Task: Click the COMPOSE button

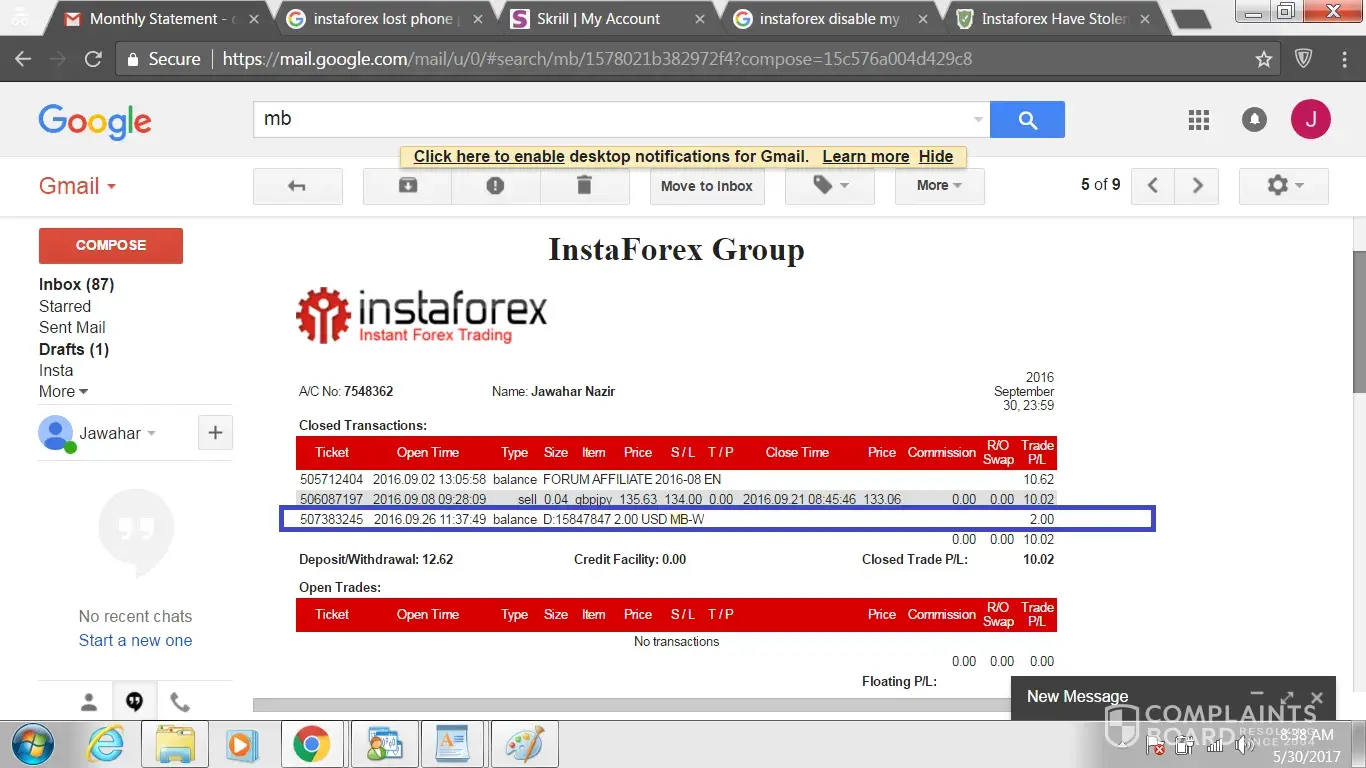Action: tap(110, 245)
